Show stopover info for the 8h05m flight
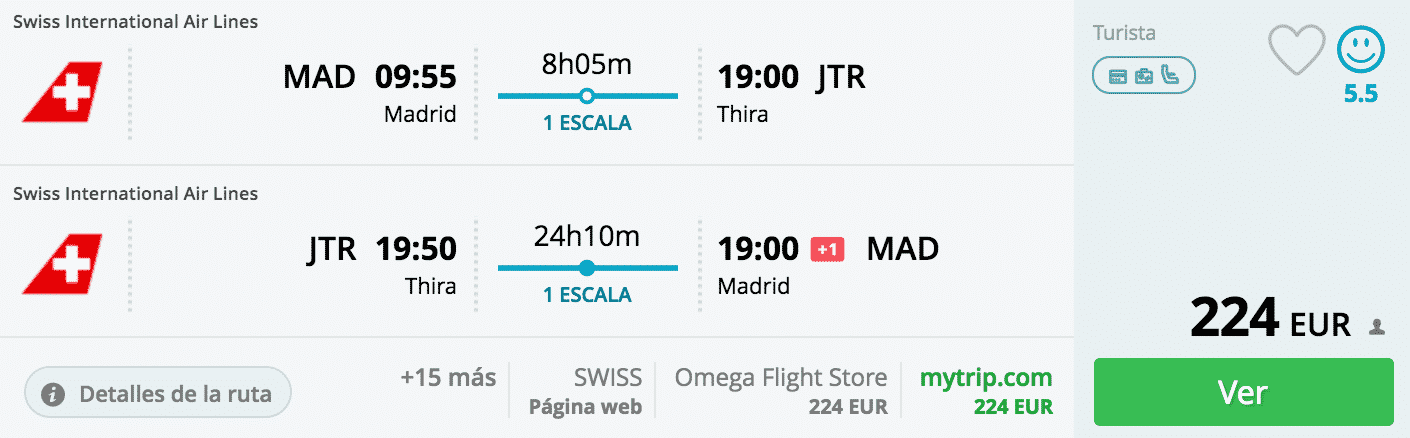This screenshot has width=1410, height=438. pos(587,124)
